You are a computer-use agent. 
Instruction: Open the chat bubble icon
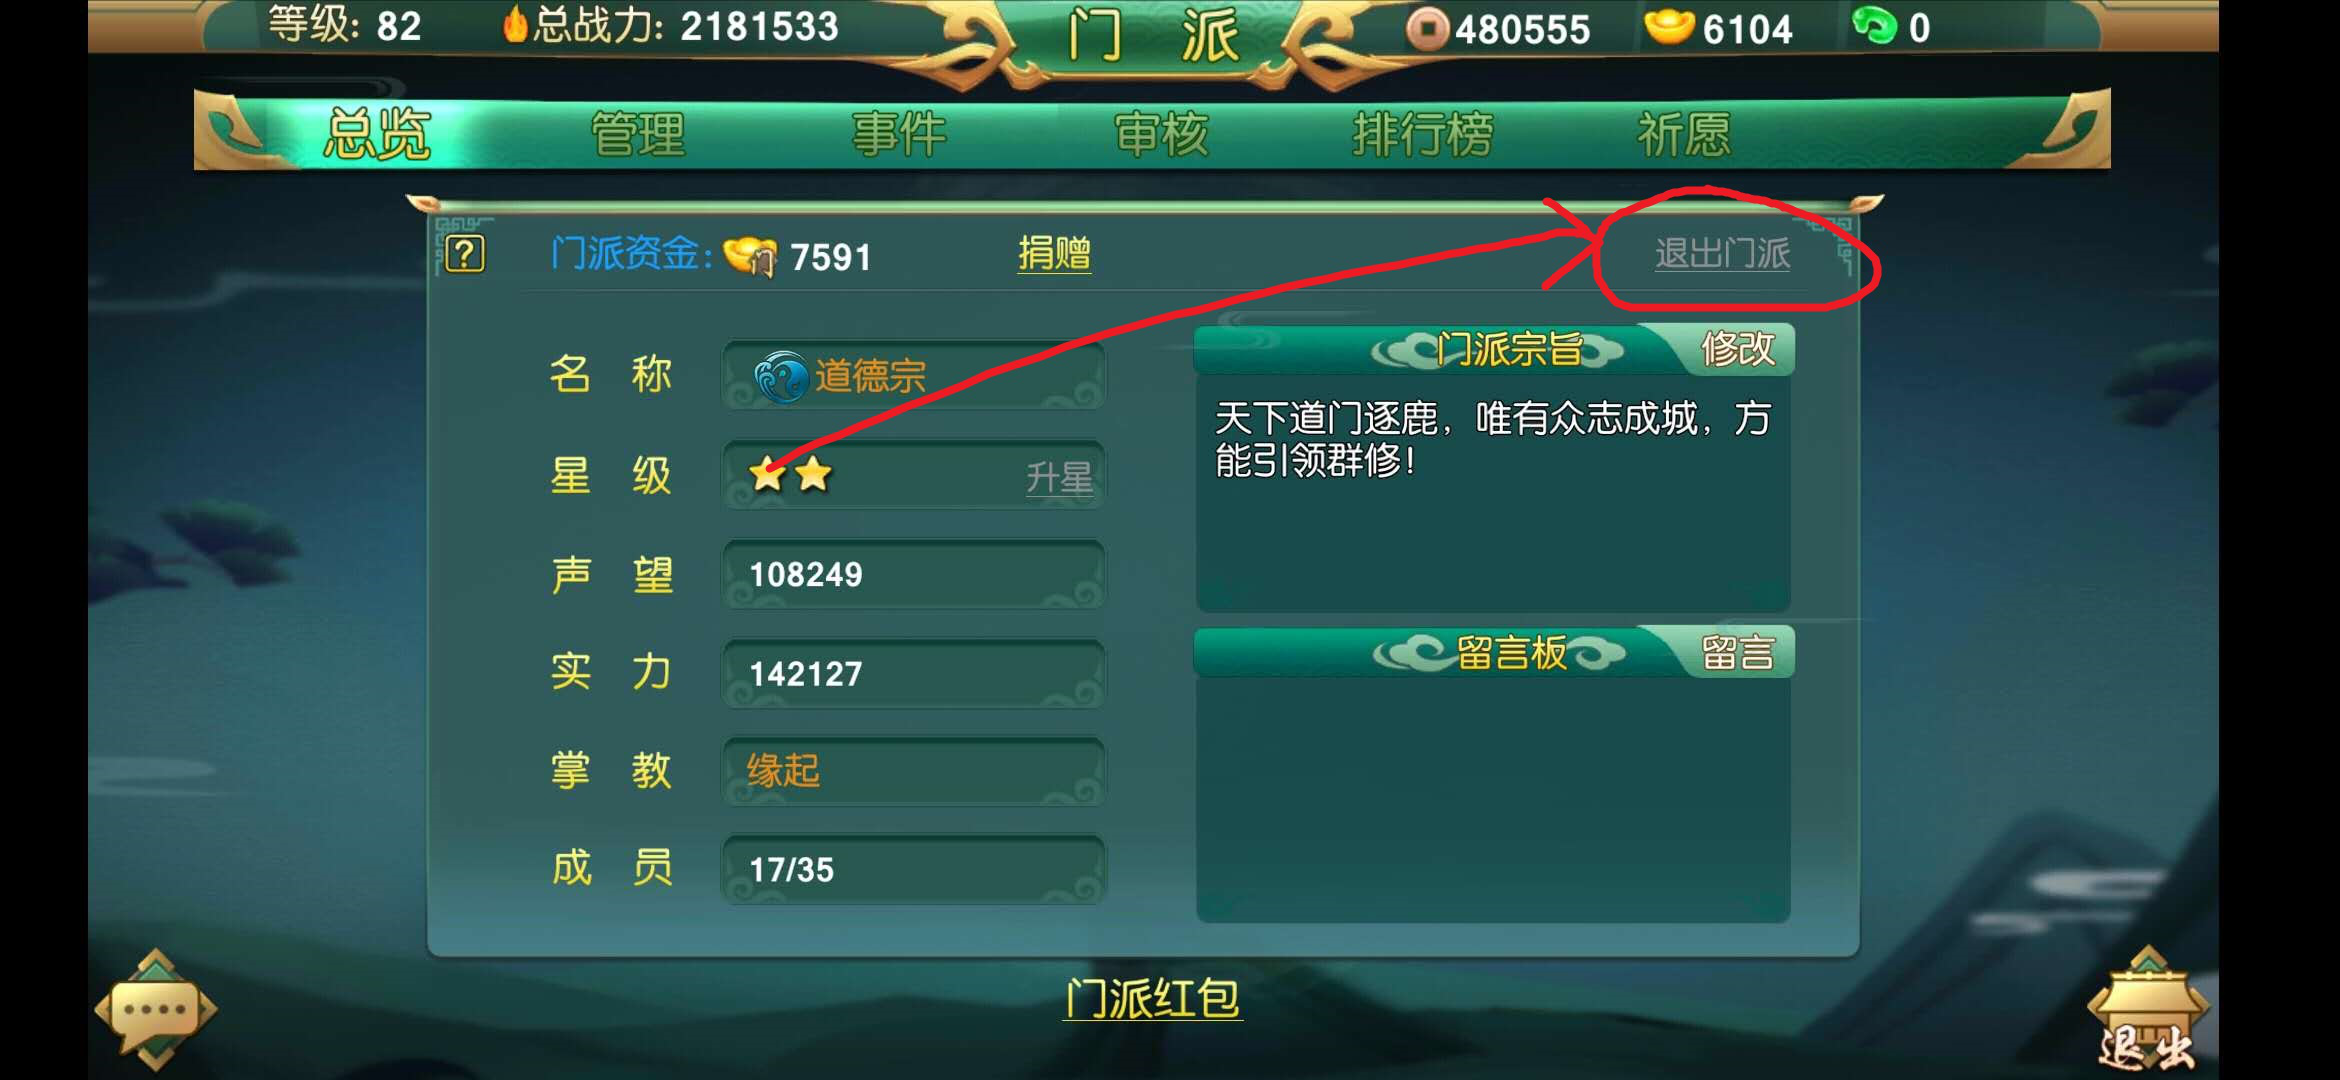tap(156, 1010)
